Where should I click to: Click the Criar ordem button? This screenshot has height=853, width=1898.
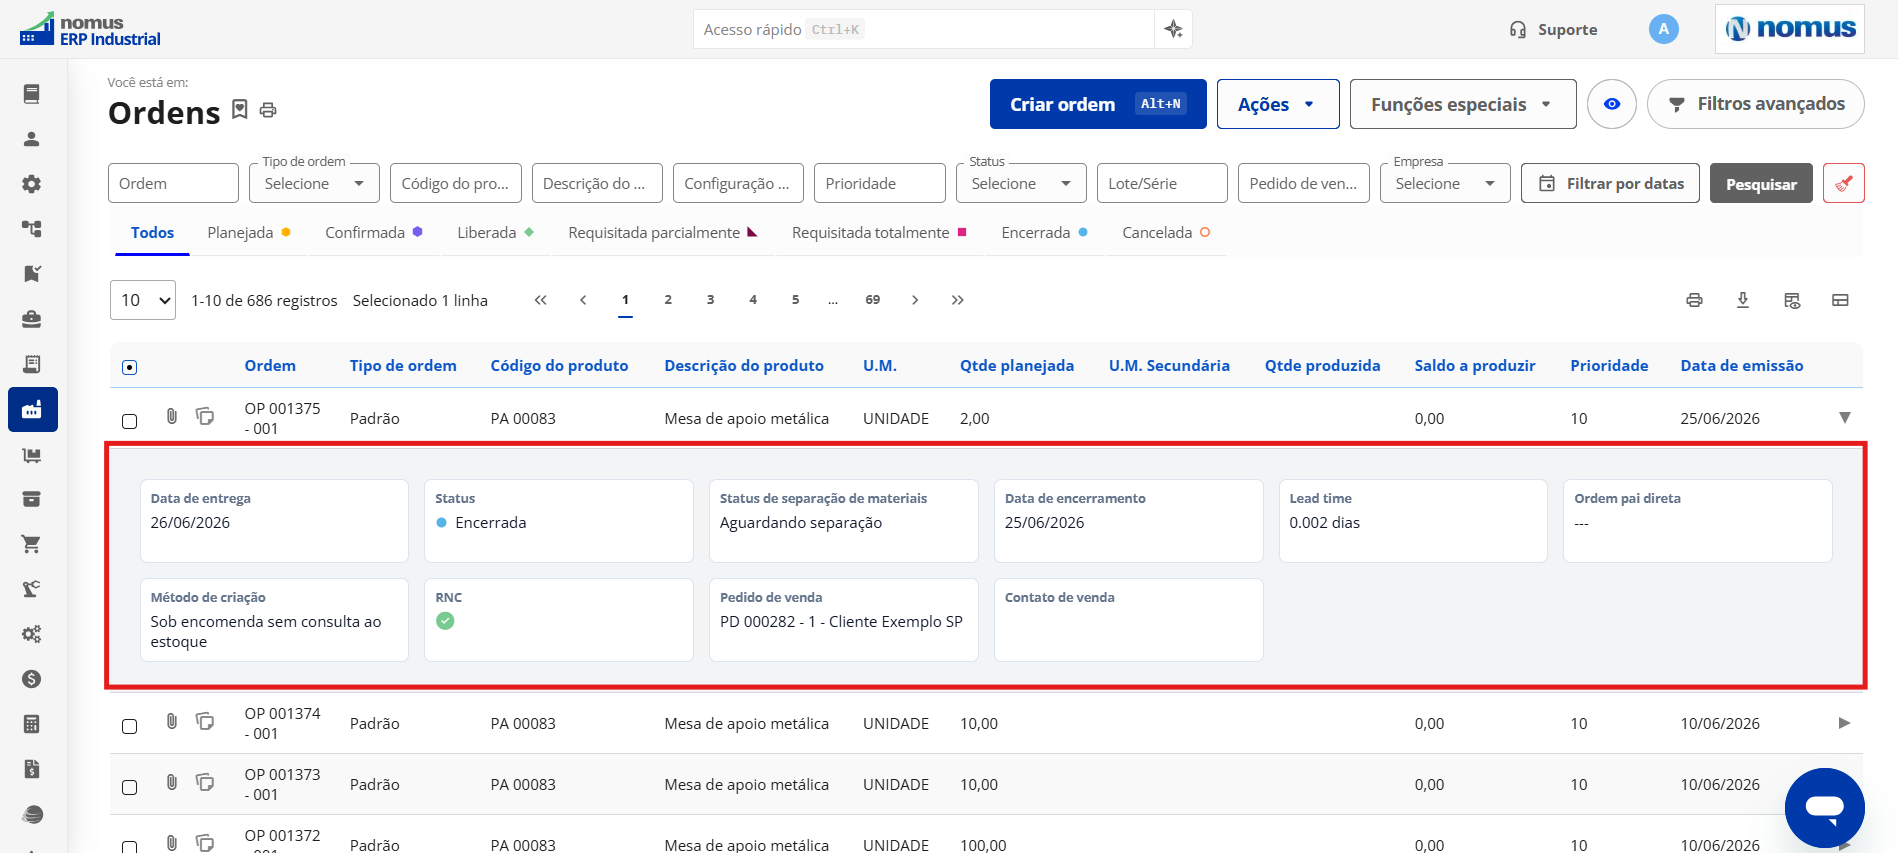pos(1098,104)
